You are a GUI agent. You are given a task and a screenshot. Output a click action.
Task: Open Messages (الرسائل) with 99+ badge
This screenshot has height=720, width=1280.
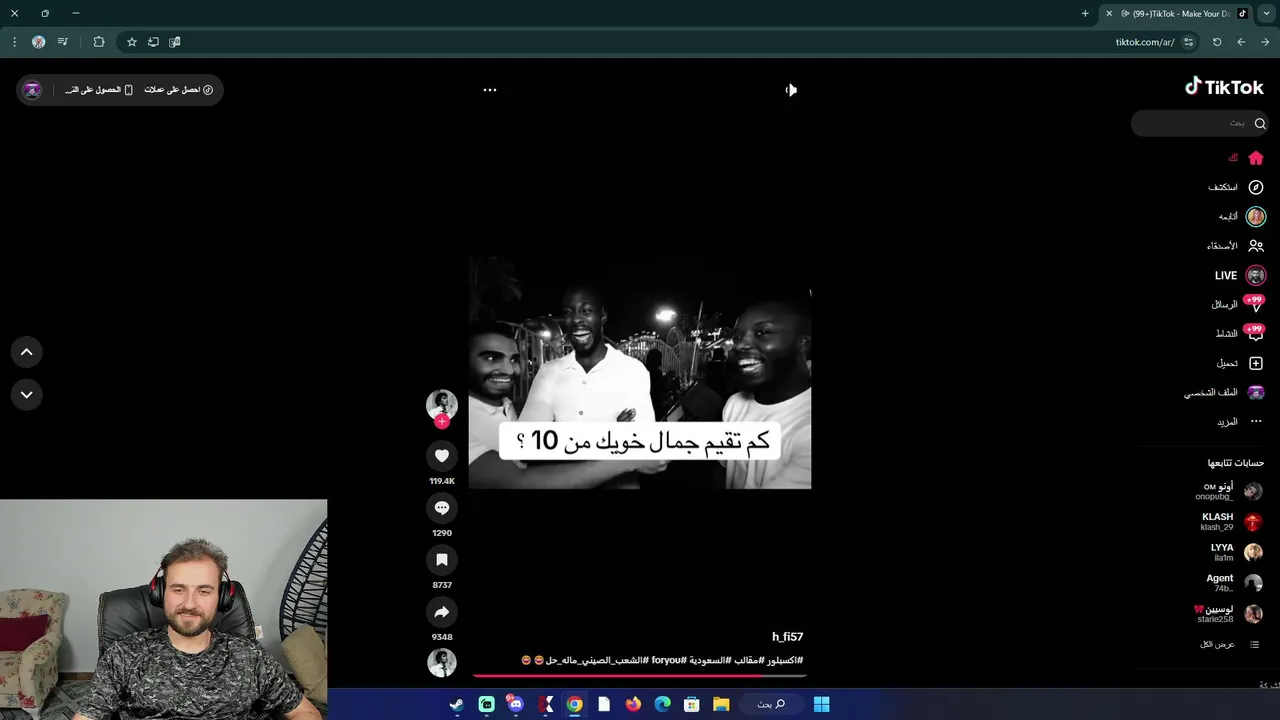pos(1238,304)
